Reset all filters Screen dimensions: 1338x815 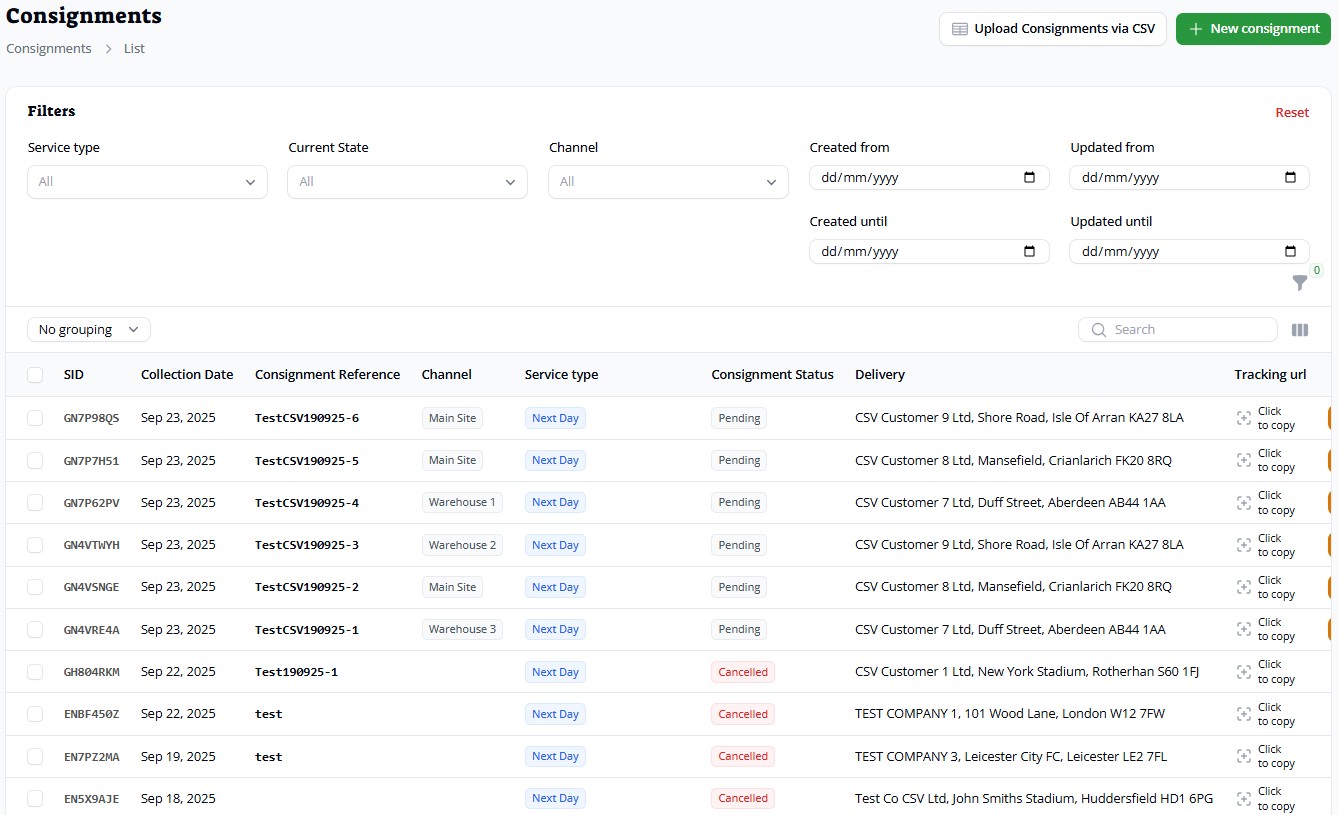tap(1291, 113)
